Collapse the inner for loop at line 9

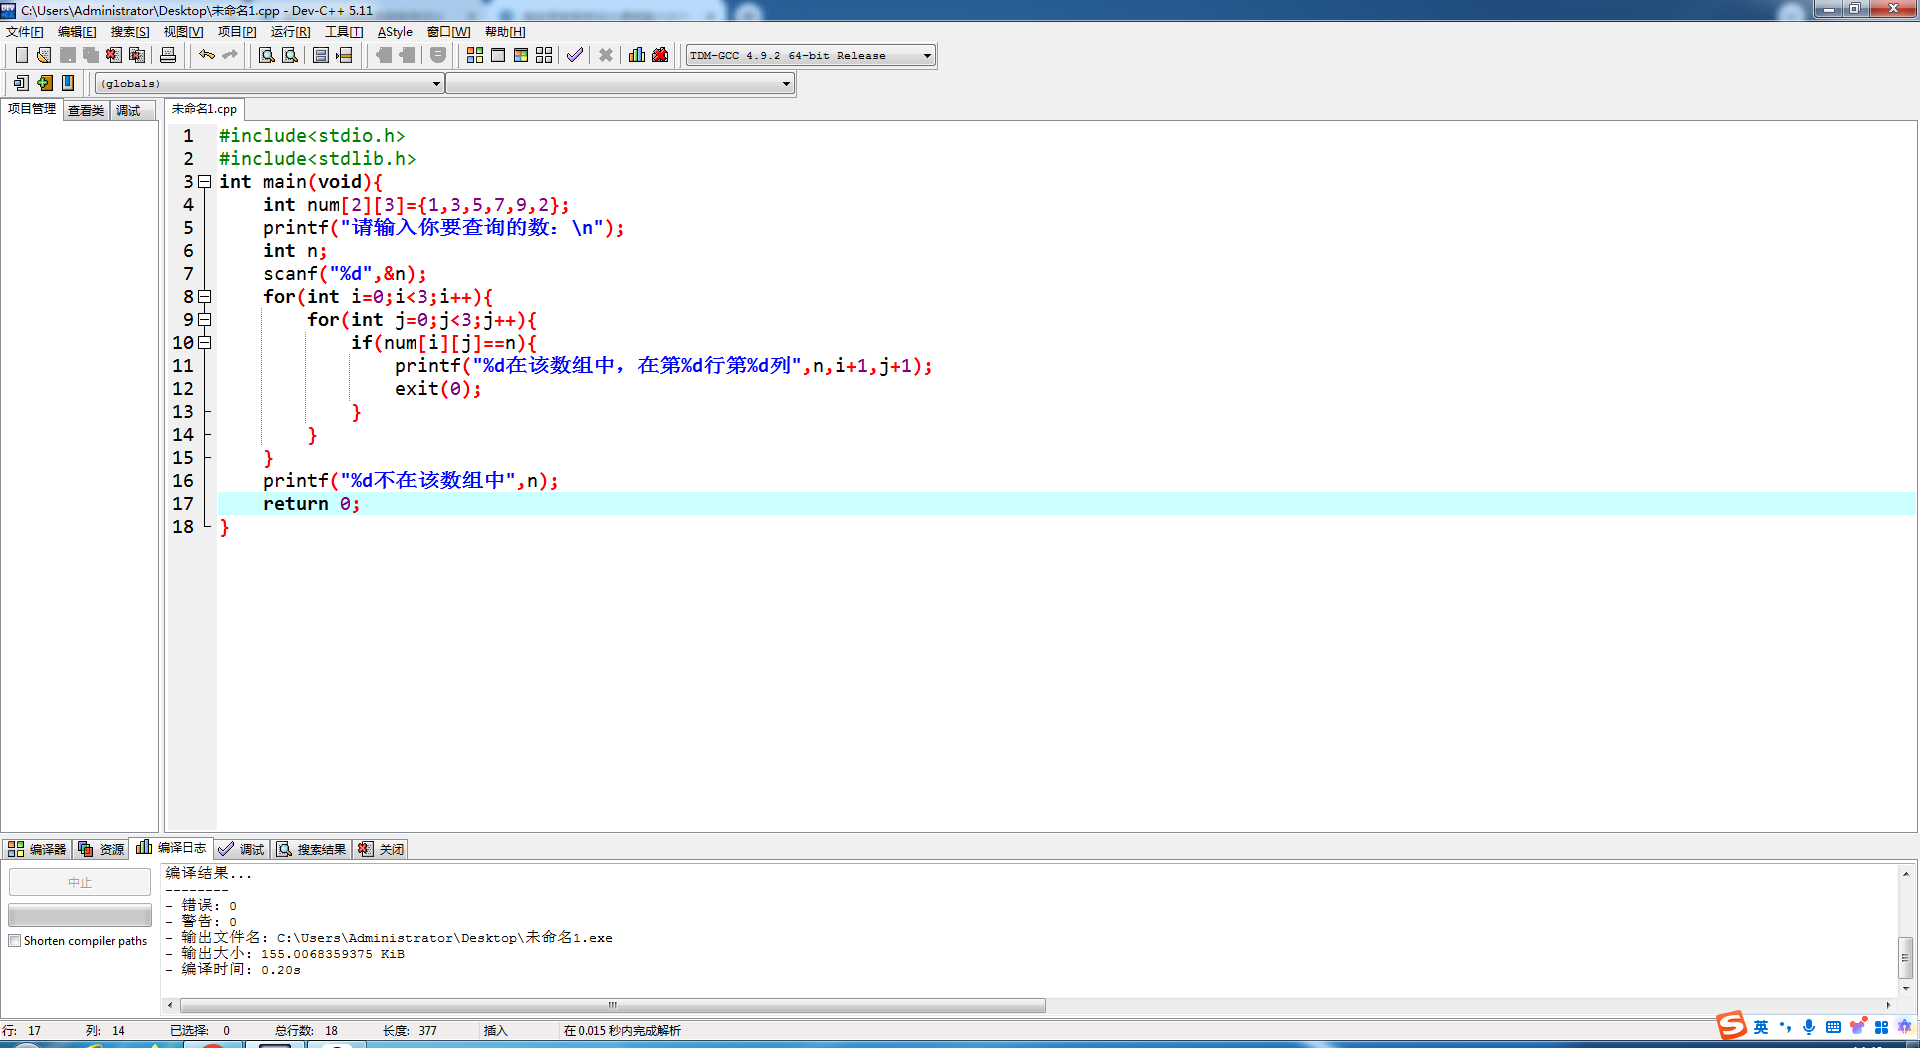coord(205,320)
